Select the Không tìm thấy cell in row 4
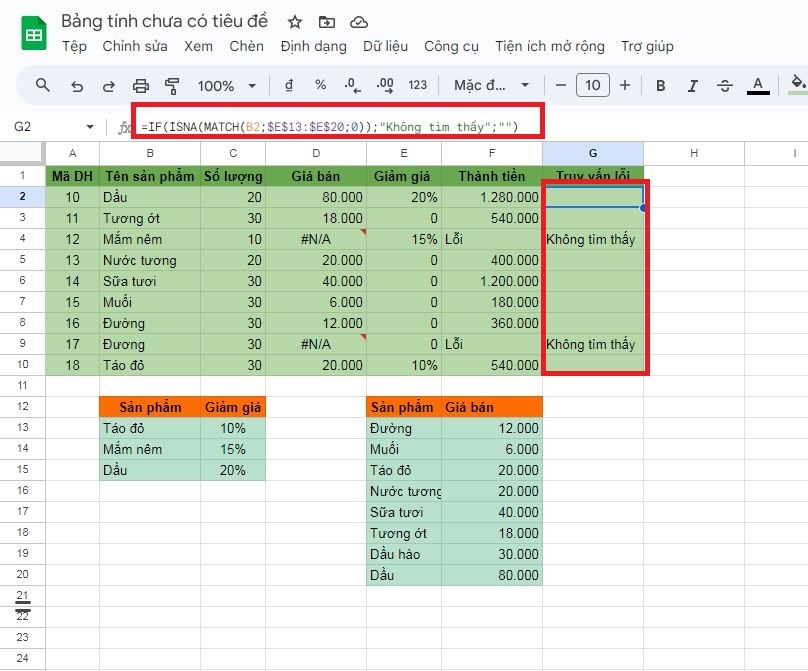The width and height of the screenshot is (808, 671). (x=593, y=239)
